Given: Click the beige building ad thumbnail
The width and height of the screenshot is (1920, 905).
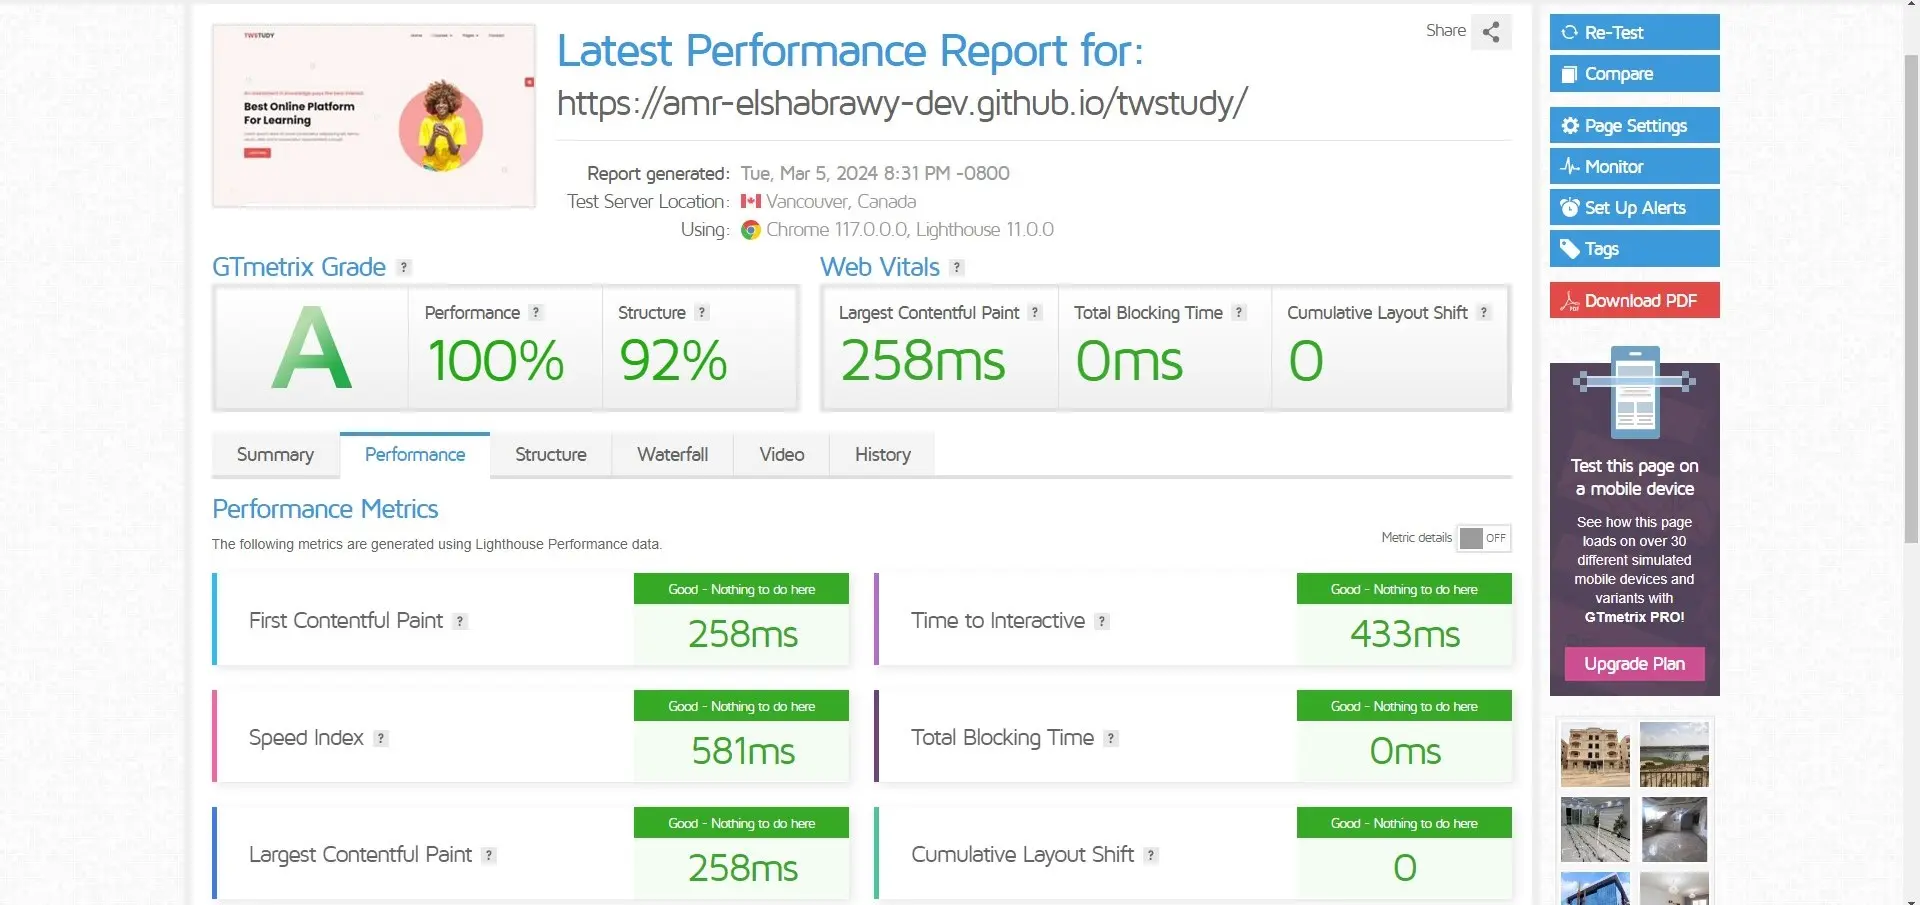Looking at the screenshot, I should [1595, 754].
